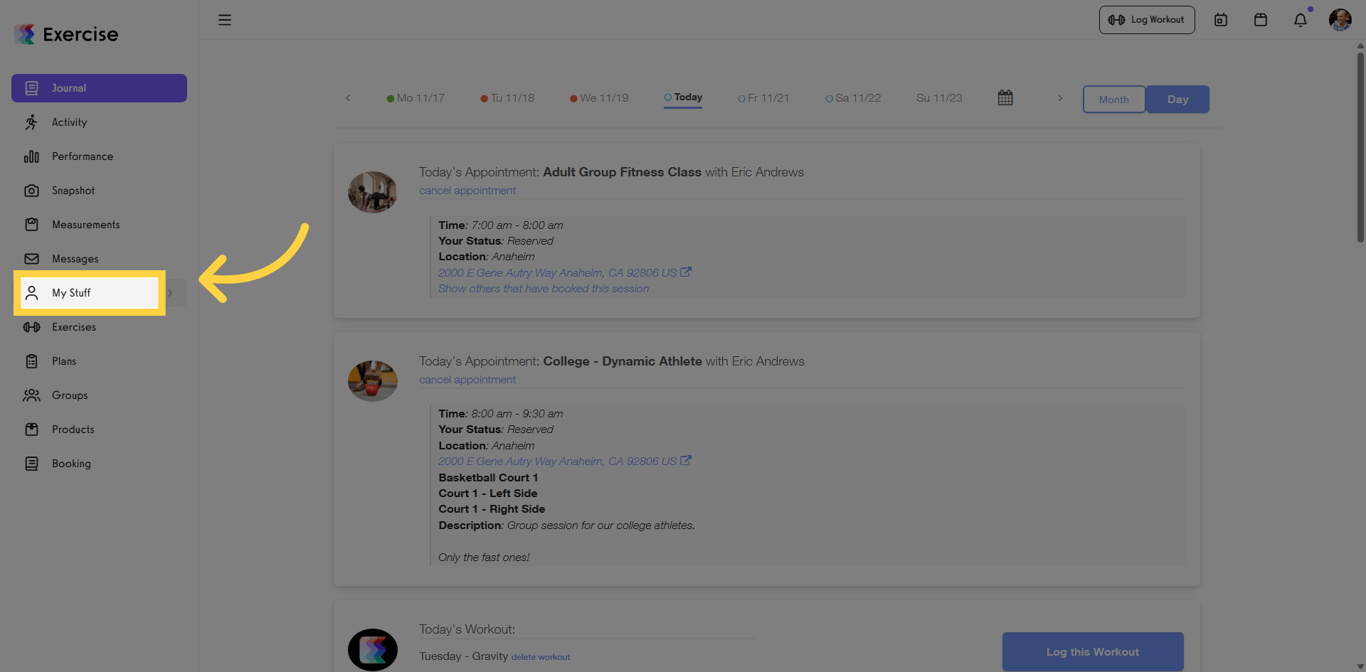The width and height of the screenshot is (1366, 672).
Task: Select the Sa 11/22 date tab
Action: [x=853, y=98]
